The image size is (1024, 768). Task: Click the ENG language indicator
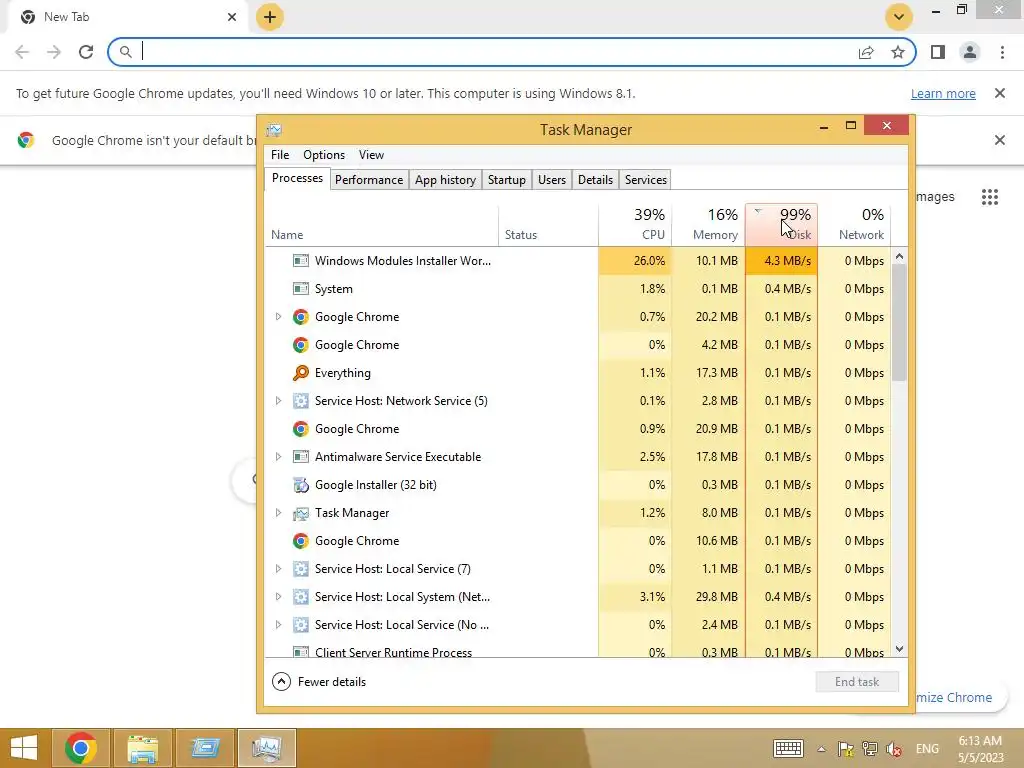[927, 748]
